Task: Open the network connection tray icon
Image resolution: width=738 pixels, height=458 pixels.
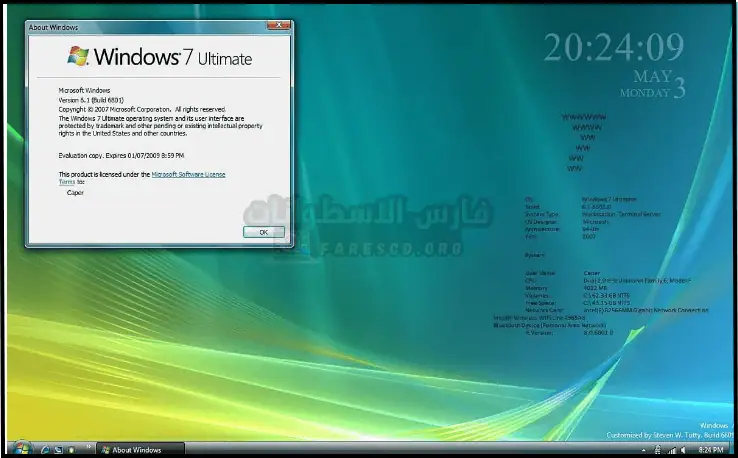Action: (x=658, y=450)
